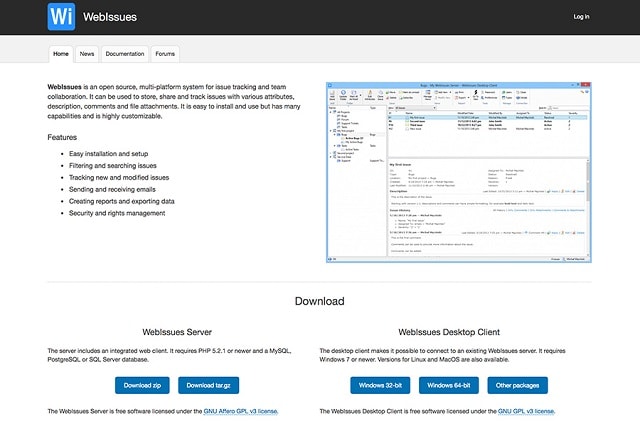The image size is (640, 426).
Task: Follow the GNU Affero GPL v3 license link
Action: click(241, 411)
